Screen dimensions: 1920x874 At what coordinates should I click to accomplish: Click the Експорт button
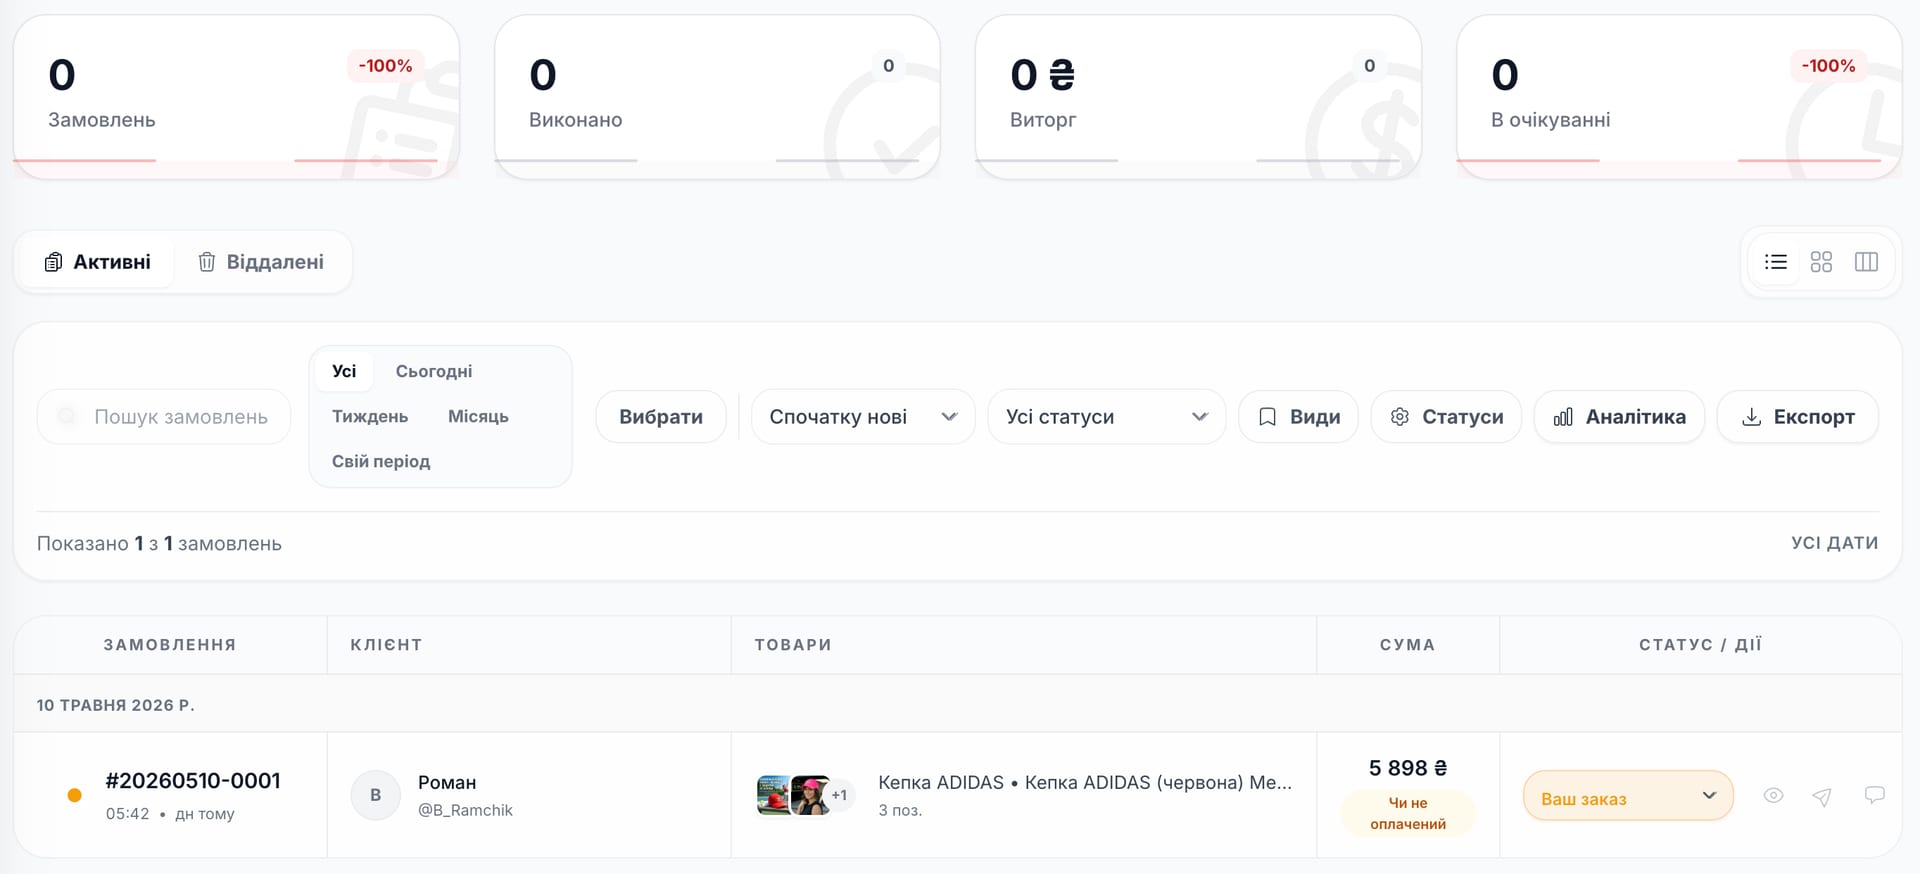1797,416
